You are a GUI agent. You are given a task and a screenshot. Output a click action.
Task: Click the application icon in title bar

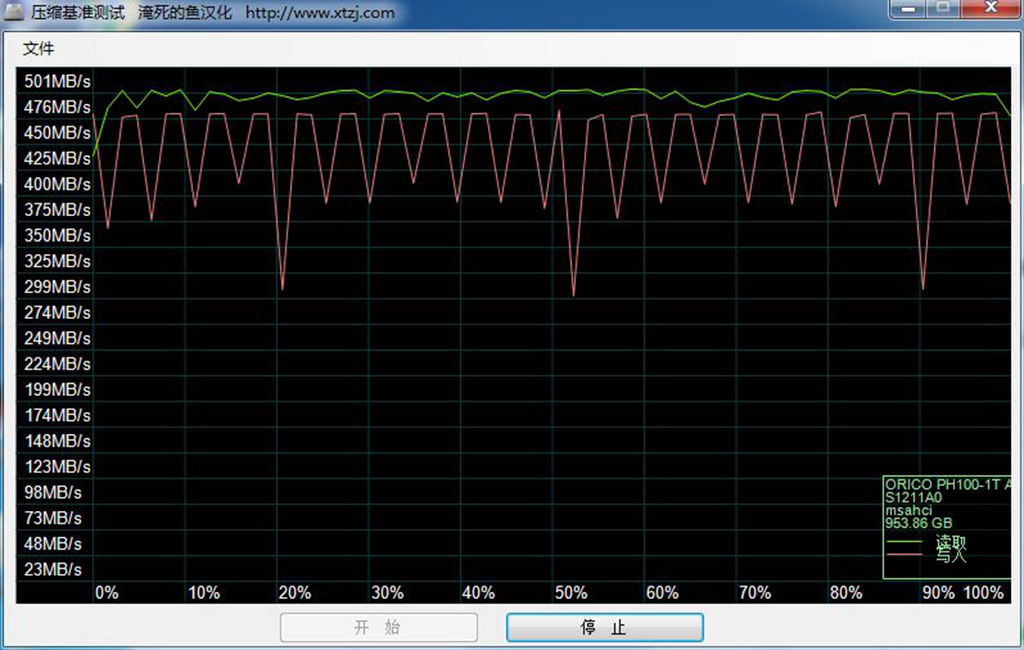(14, 11)
